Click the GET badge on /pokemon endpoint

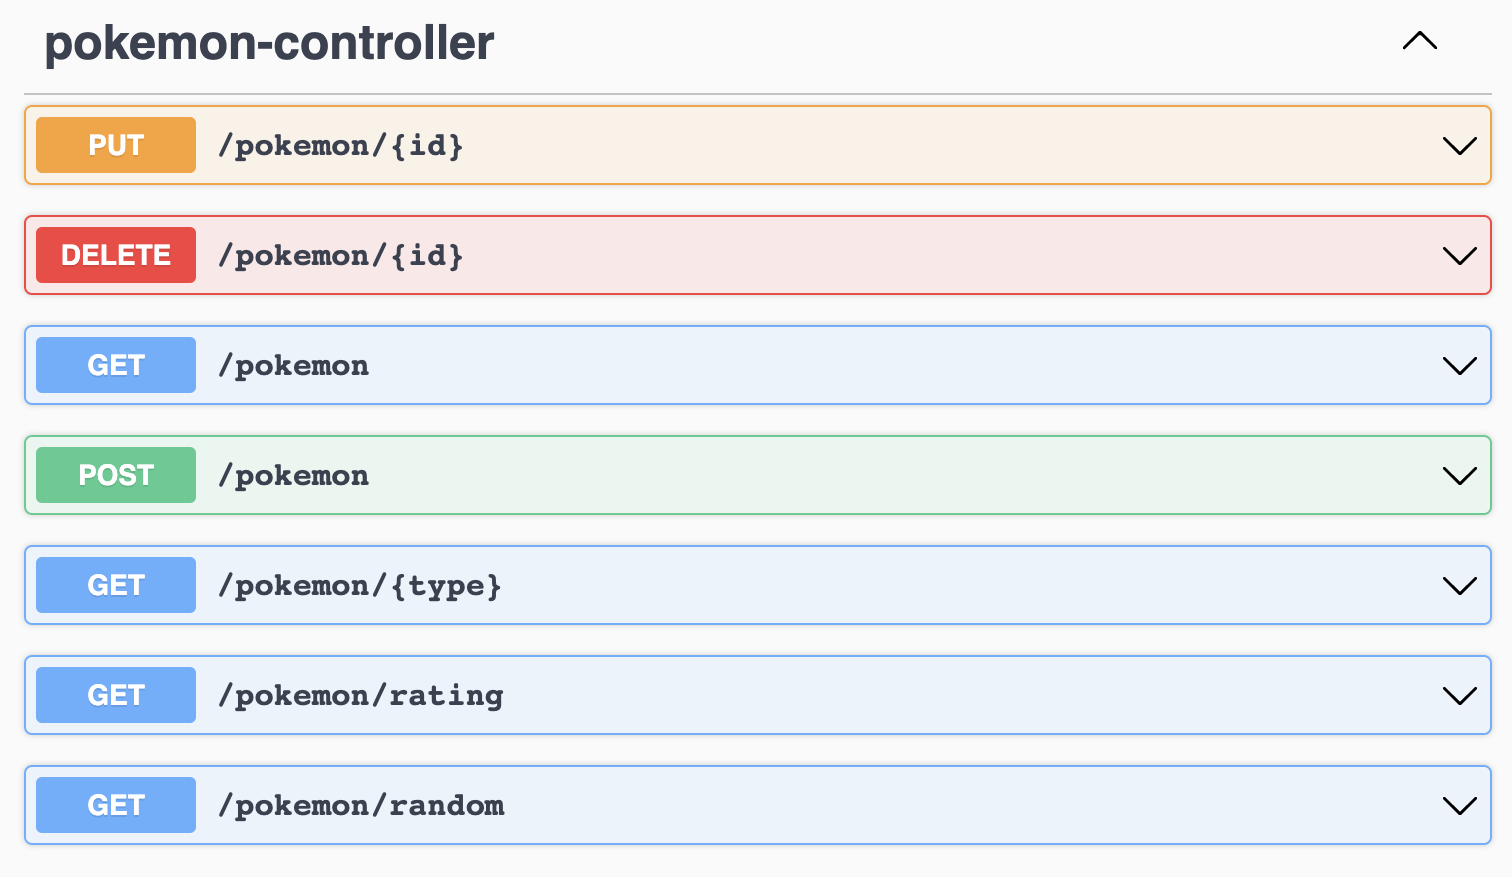115,365
